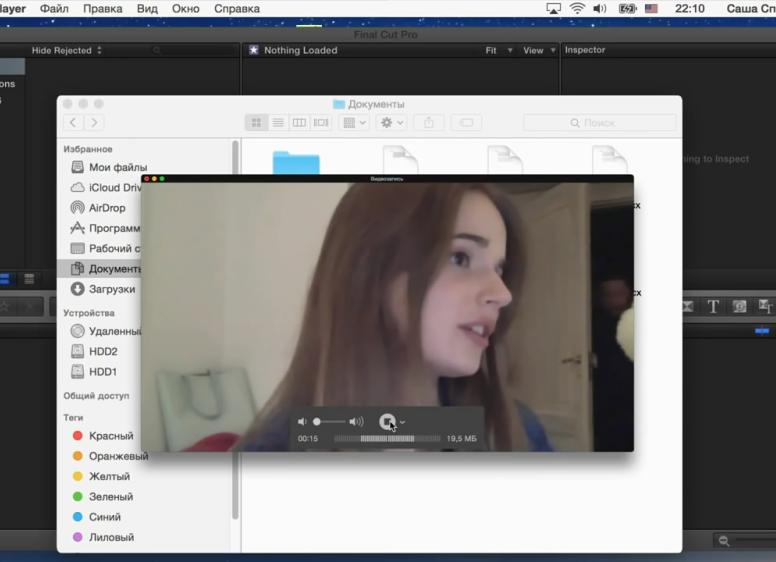Click the volume icon in menu bar
This screenshot has width=776, height=562.
[x=599, y=8]
